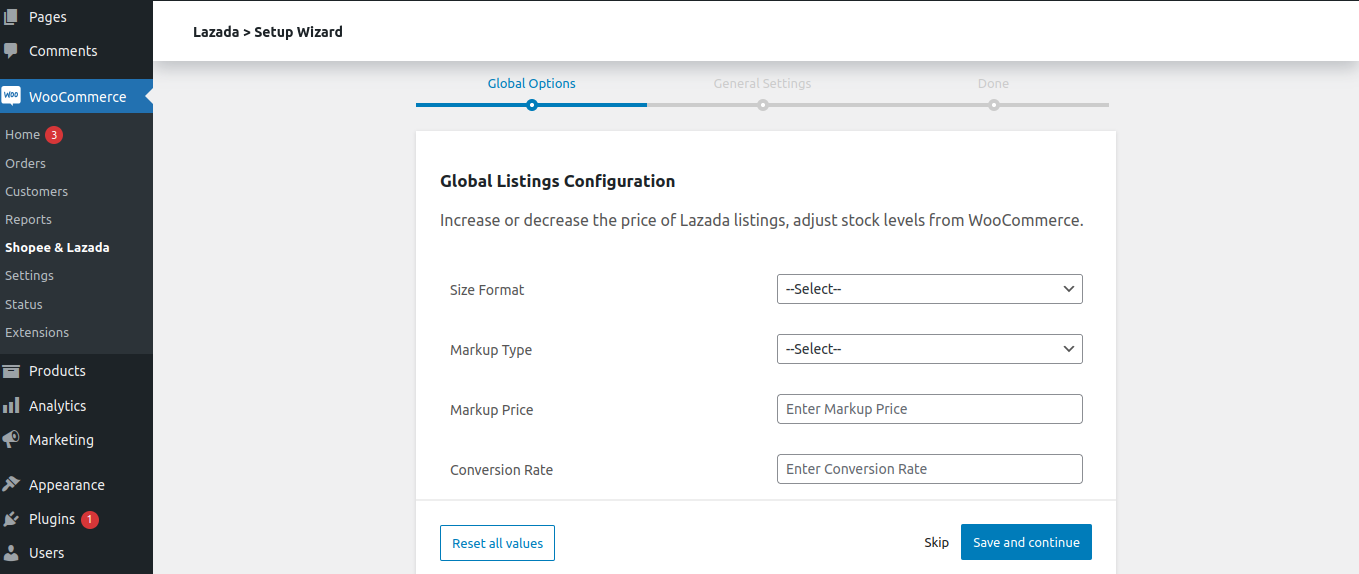The image size is (1359, 574).
Task: Click Save and continue button
Action: pos(1026,542)
